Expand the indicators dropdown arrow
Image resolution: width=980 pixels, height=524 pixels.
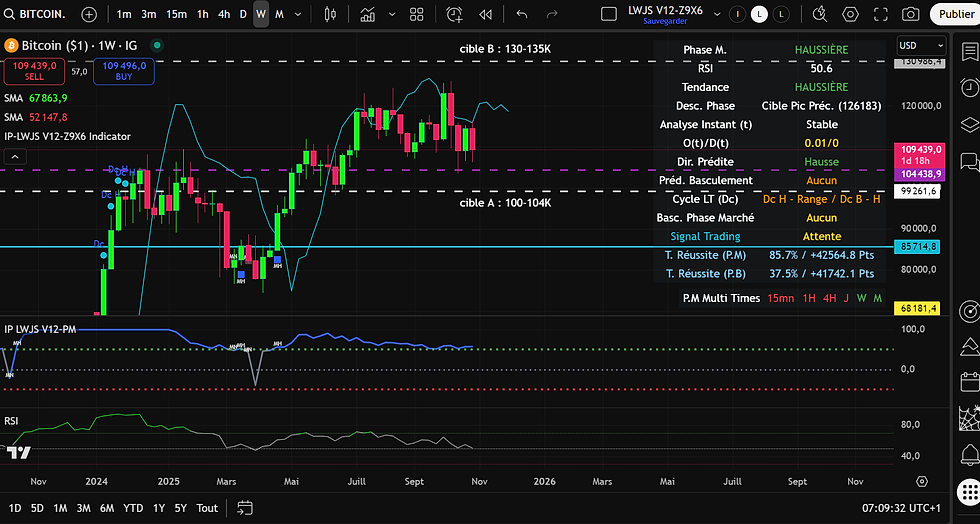pos(392,14)
